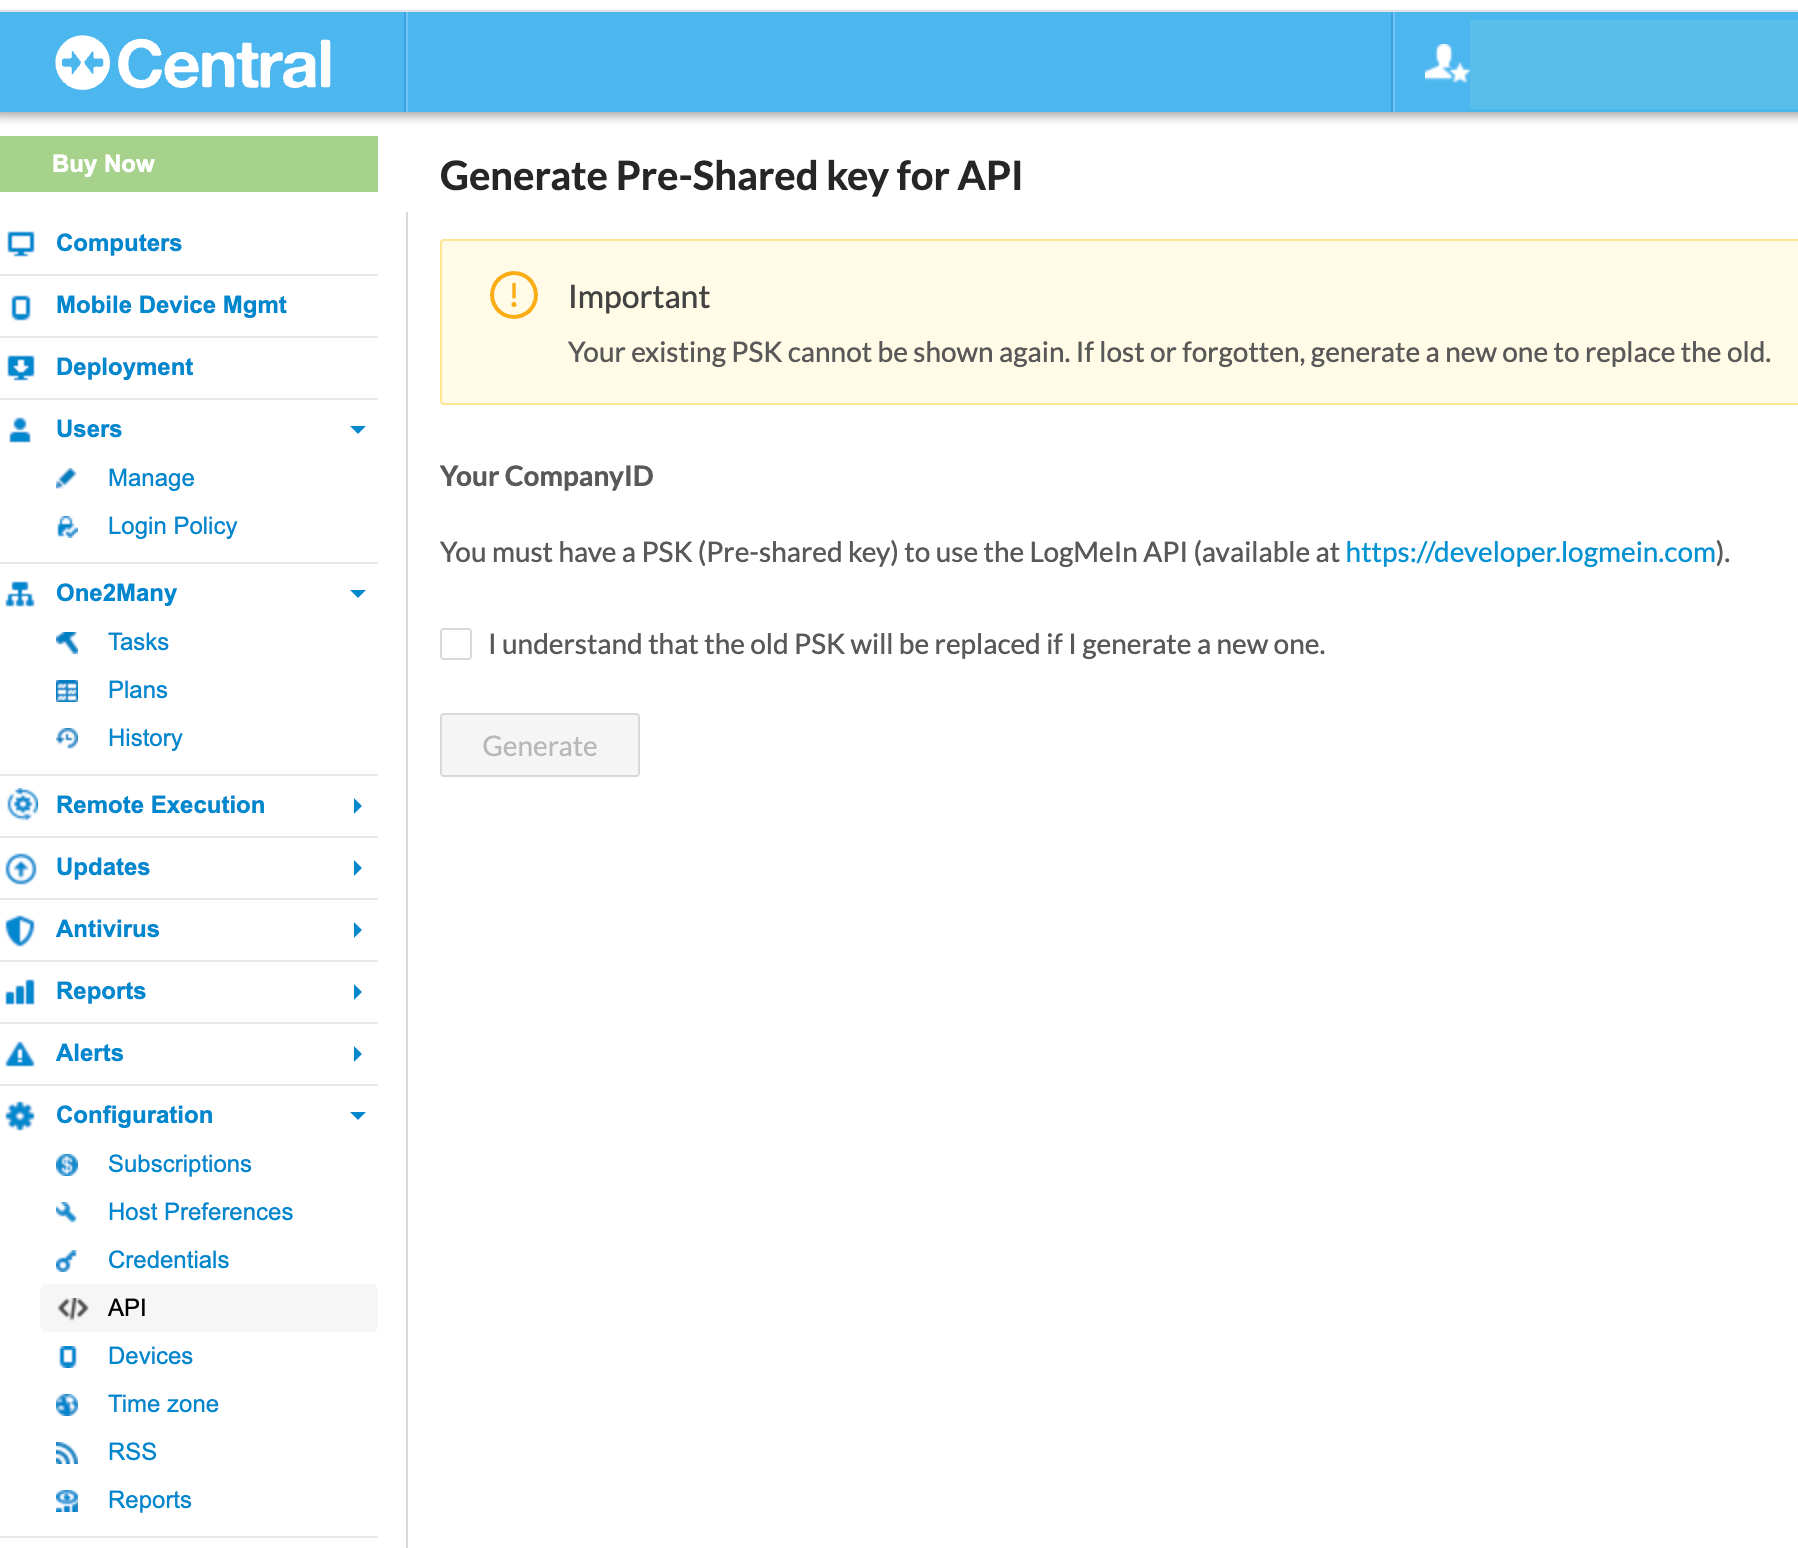
Task: Collapse the Configuration section arrow
Action: click(x=358, y=1116)
